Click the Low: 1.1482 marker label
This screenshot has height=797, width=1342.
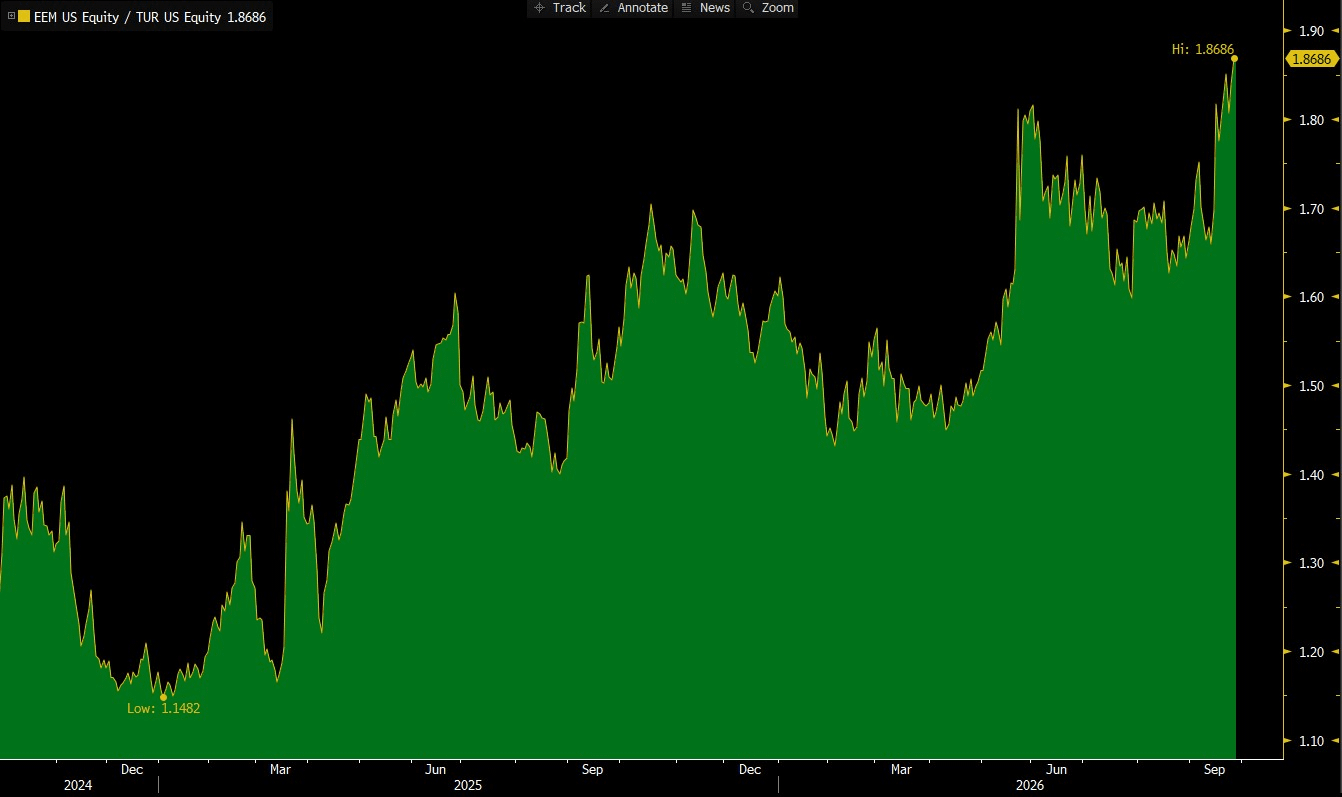click(163, 708)
